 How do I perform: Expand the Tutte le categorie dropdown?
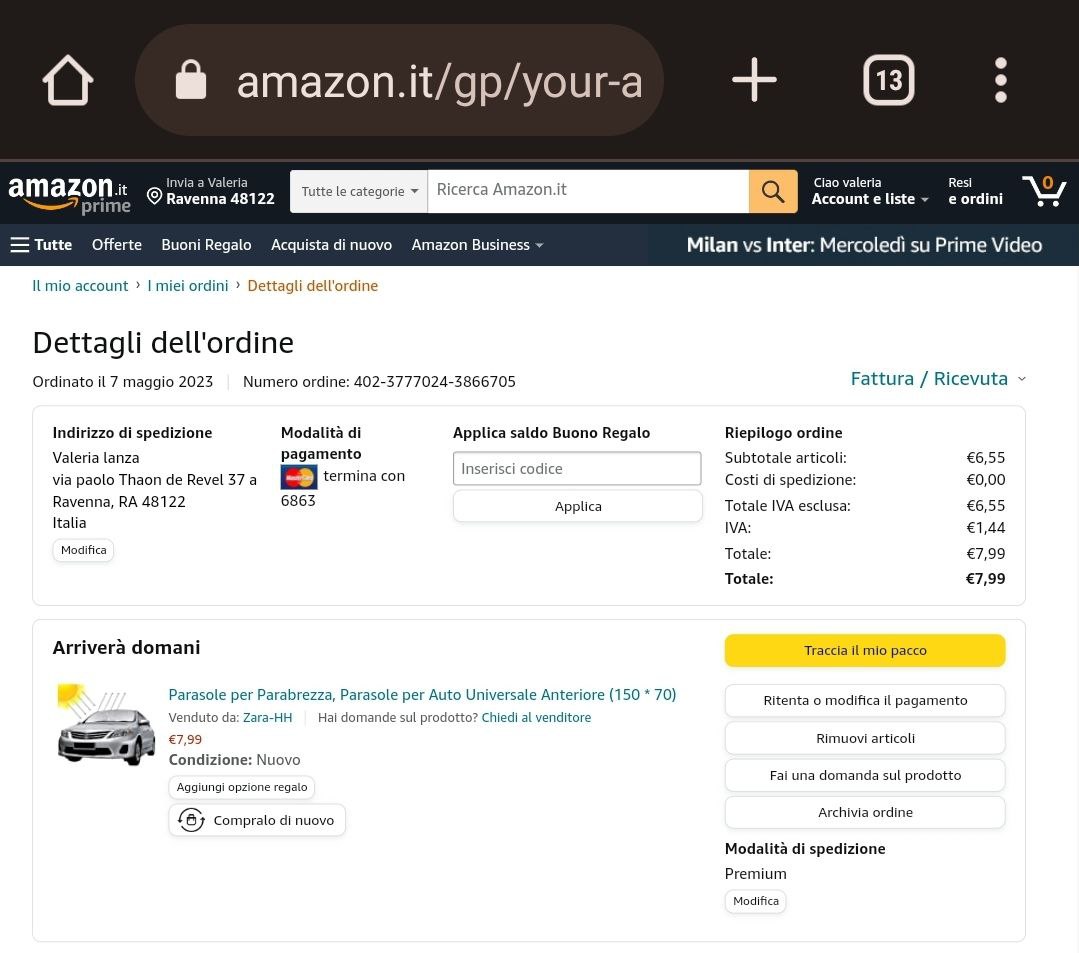pos(359,191)
